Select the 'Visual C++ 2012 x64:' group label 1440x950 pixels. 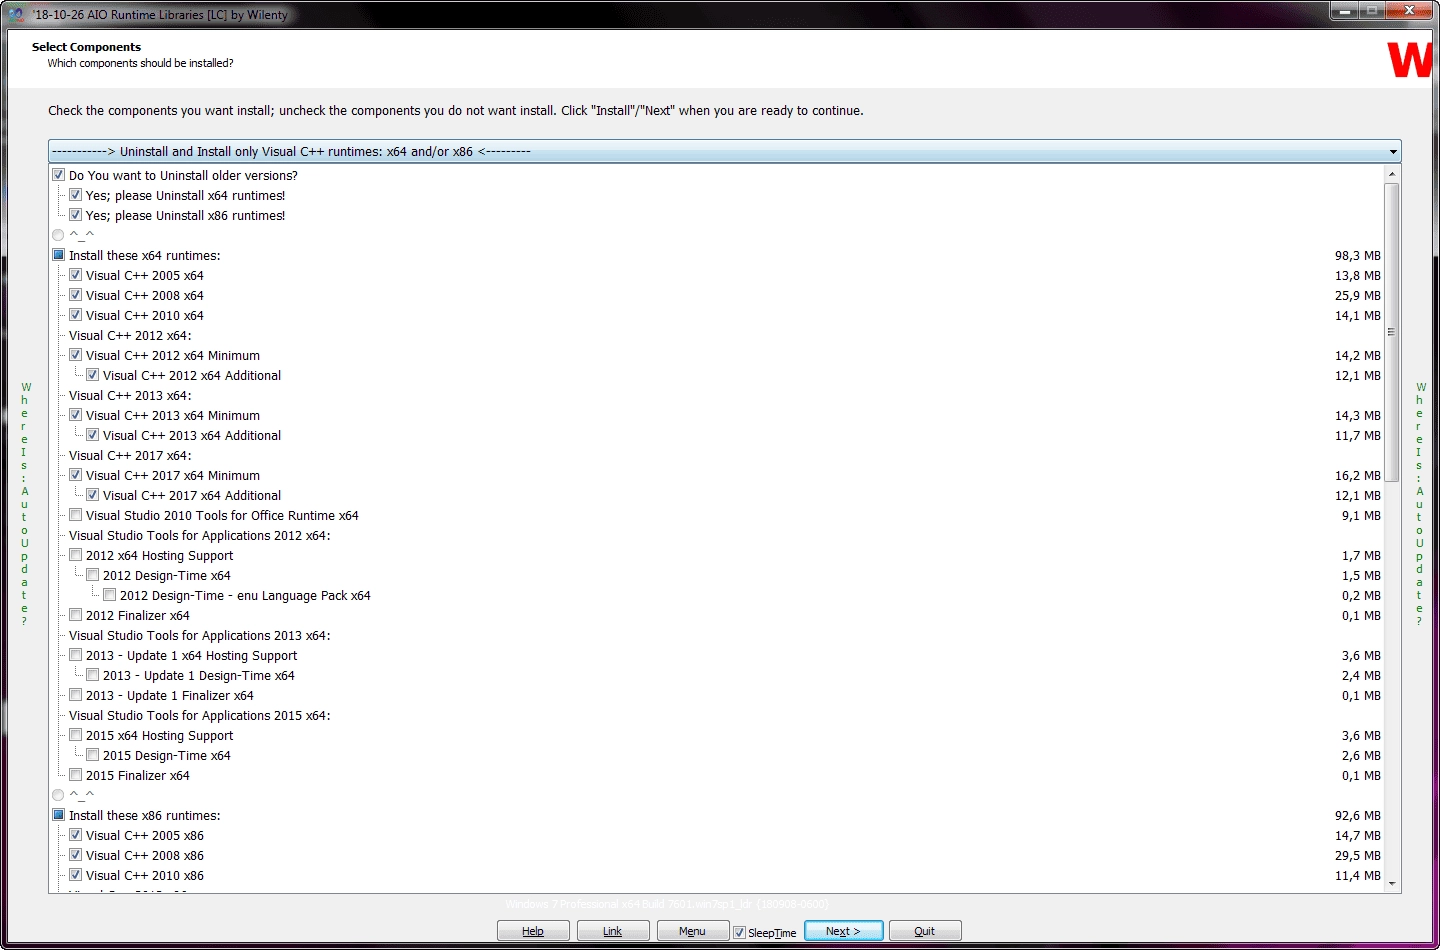point(130,335)
